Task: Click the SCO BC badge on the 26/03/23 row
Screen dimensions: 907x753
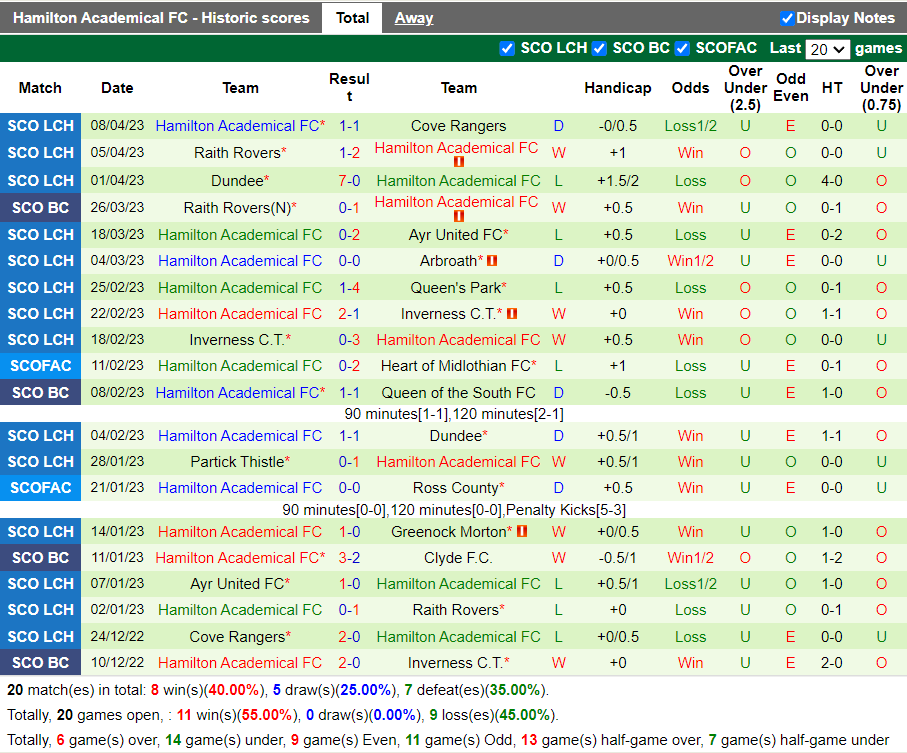Action: 40,208
